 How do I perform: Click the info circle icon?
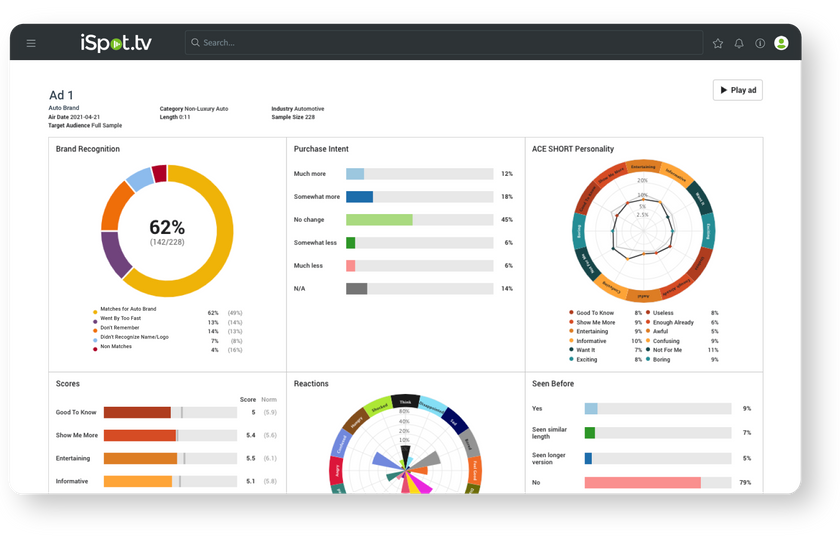(760, 43)
